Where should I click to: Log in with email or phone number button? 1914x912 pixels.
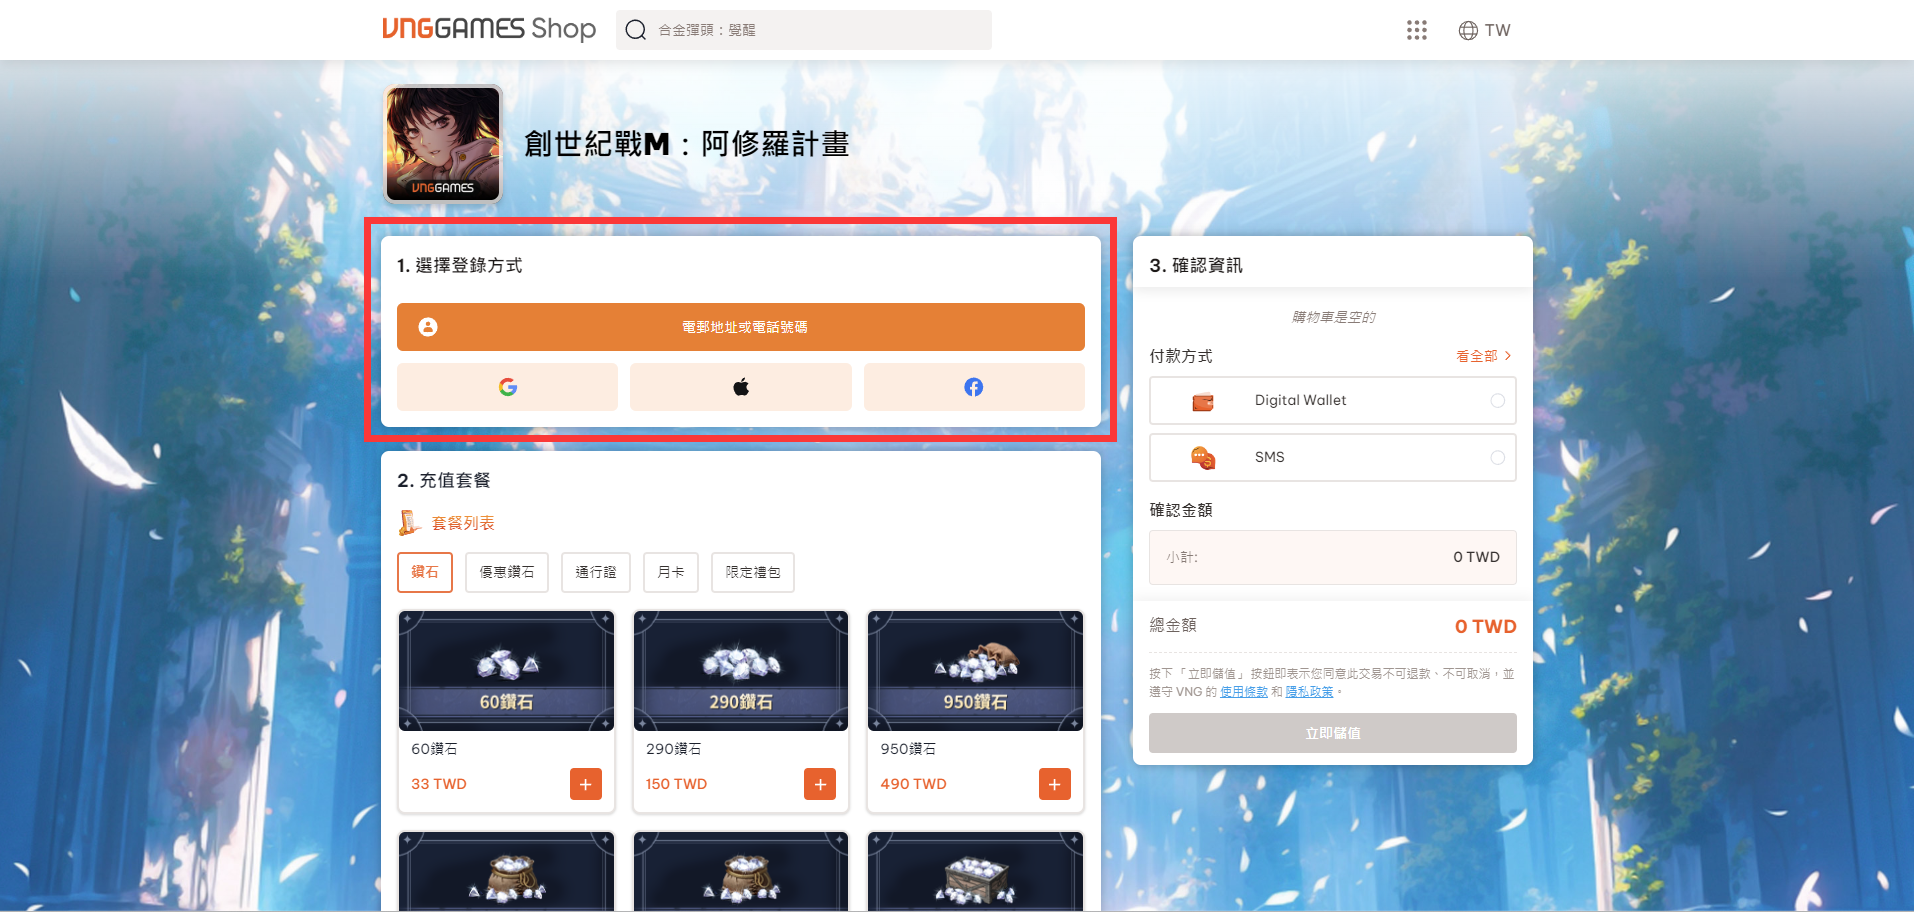pos(740,327)
